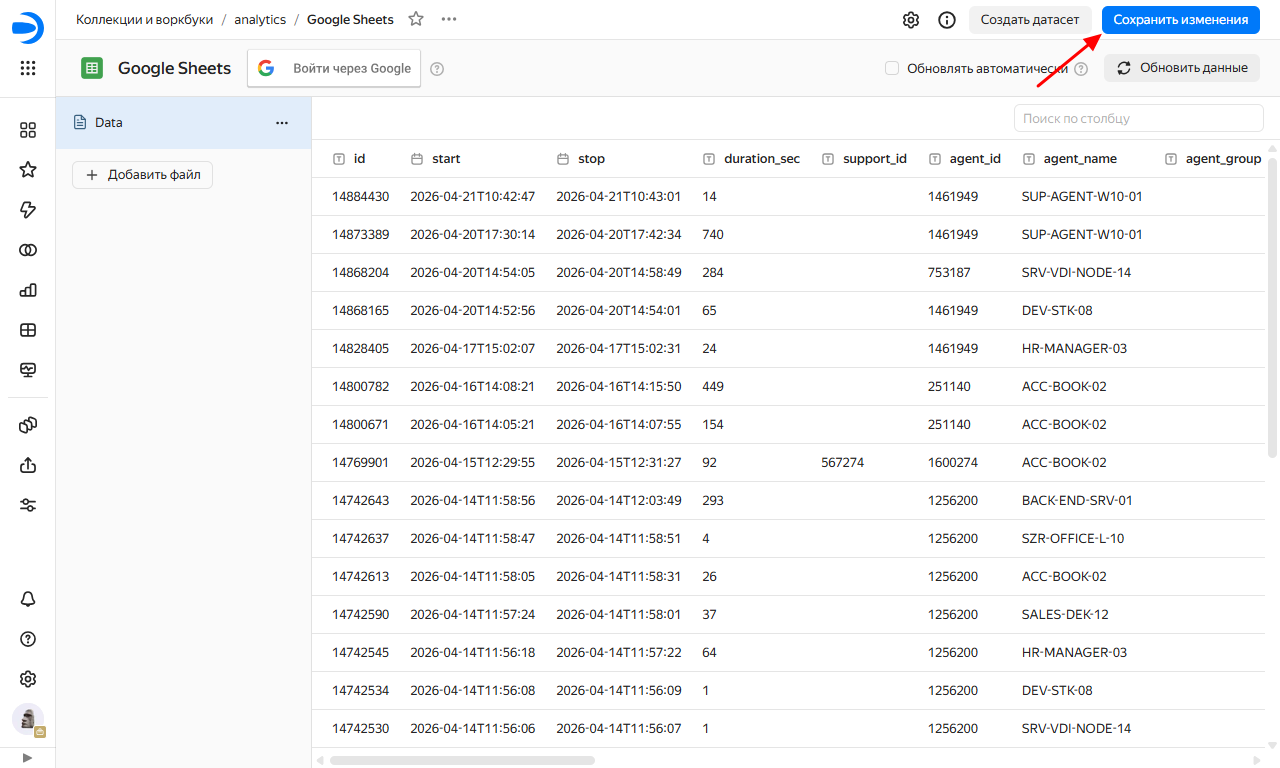Screen dimensions: 1280x768
Task: Open Favorites star in left sidebar
Action: pyautogui.click(x=28, y=170)
